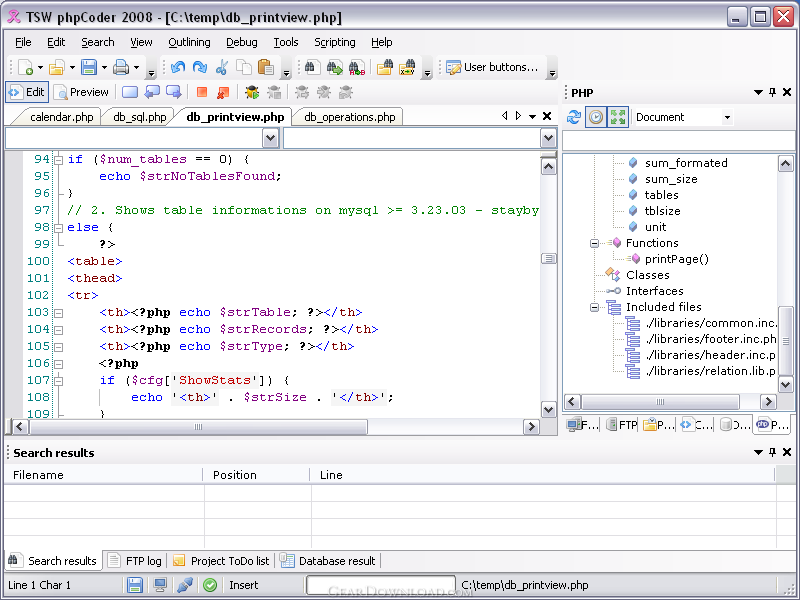Image resolution: width=800 pixels, height=600 pixels.
Task: Click the Open folder toolbar icon
Action: 56,67
